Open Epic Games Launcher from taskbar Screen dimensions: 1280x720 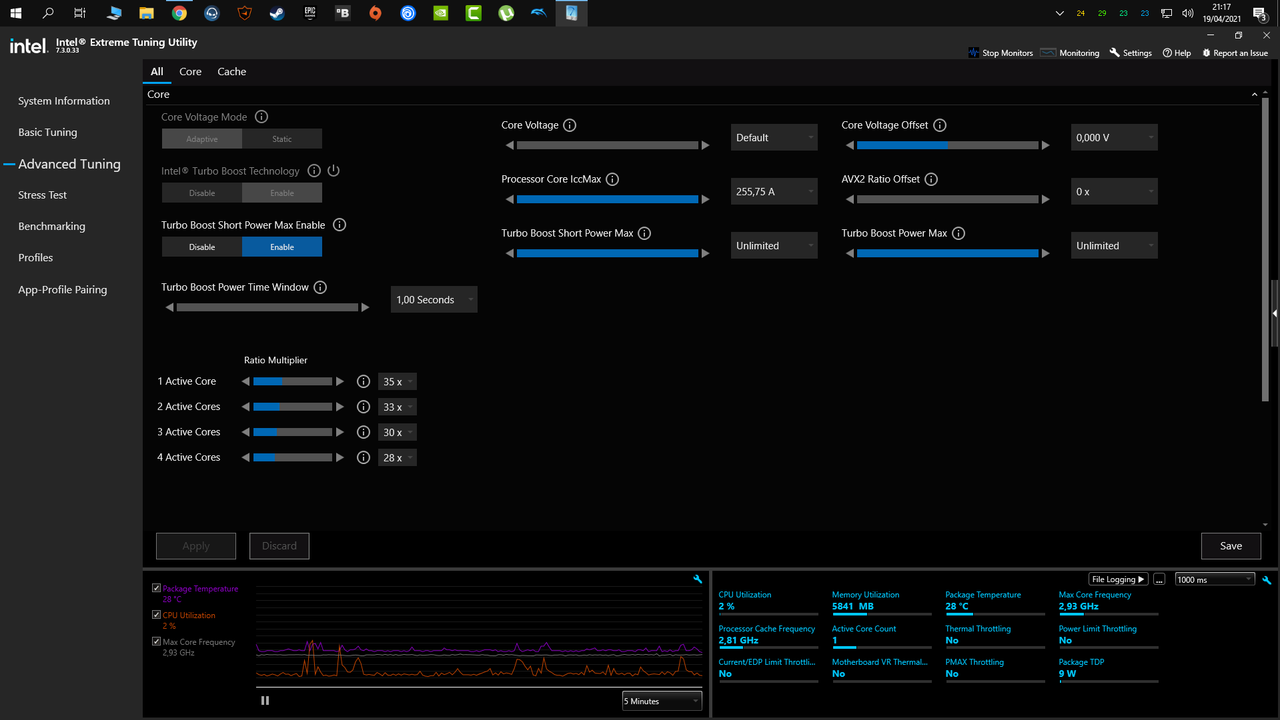pos(310,13)
